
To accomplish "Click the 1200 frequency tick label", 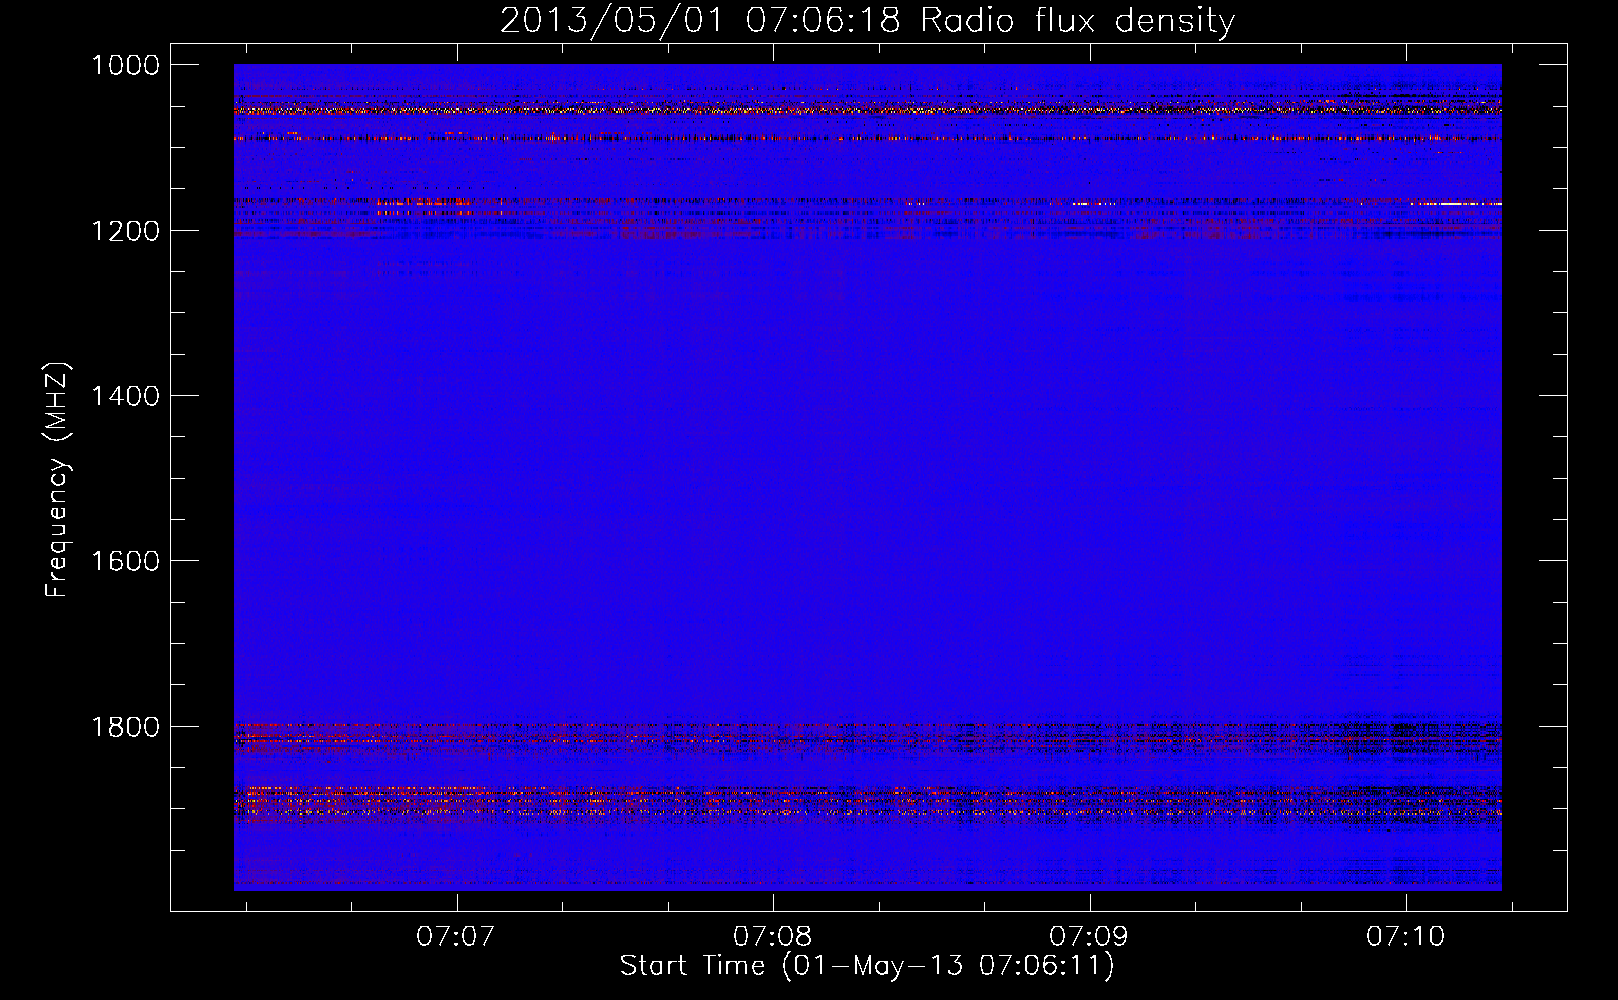I will point(125,231).
